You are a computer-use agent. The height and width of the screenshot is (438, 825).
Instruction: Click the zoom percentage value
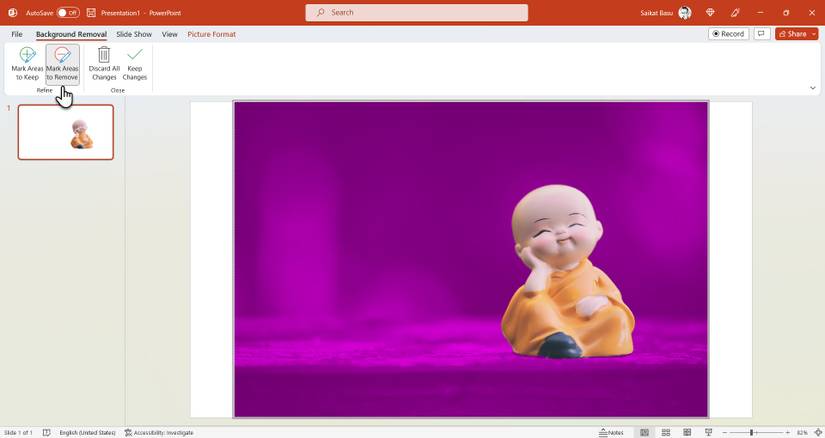(x=802, y=433)
